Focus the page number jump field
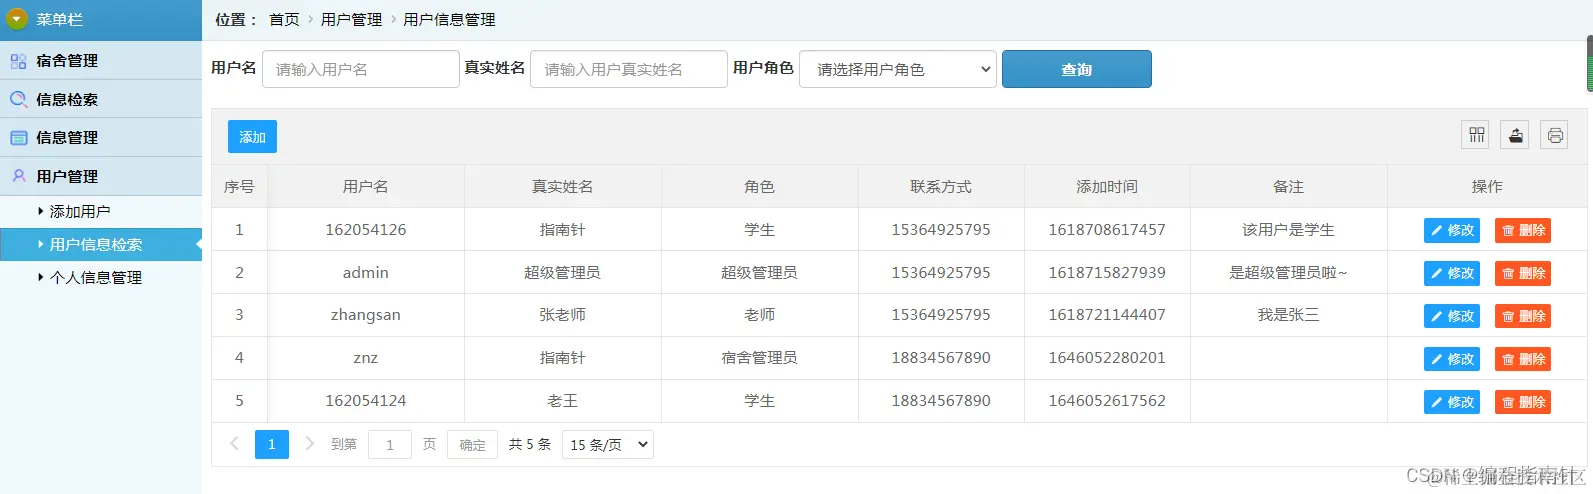 tap(390, 445)
